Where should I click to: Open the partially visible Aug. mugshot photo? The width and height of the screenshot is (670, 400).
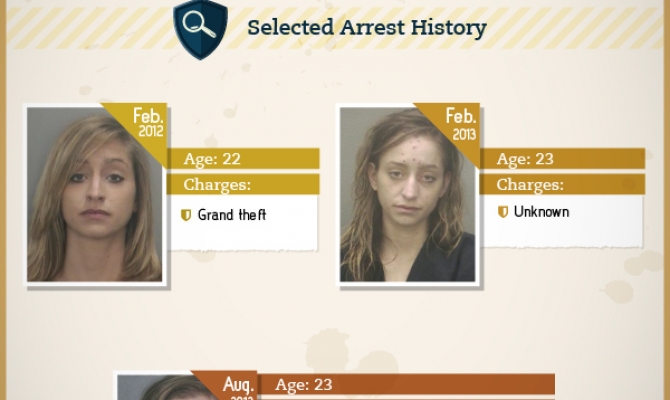coord(171,387)
